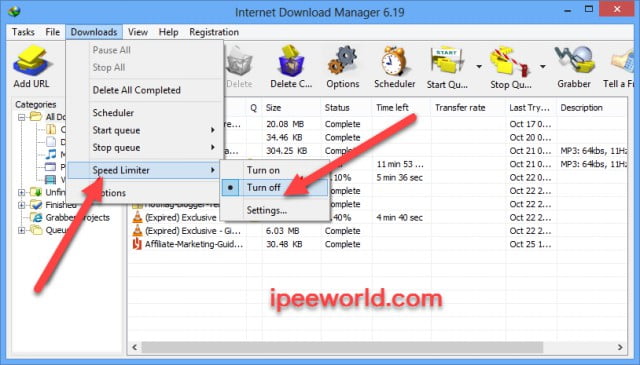640x365 pixels.
Task: Open the Scheduler alarm clock icon
Action: (x=393, y=60)
